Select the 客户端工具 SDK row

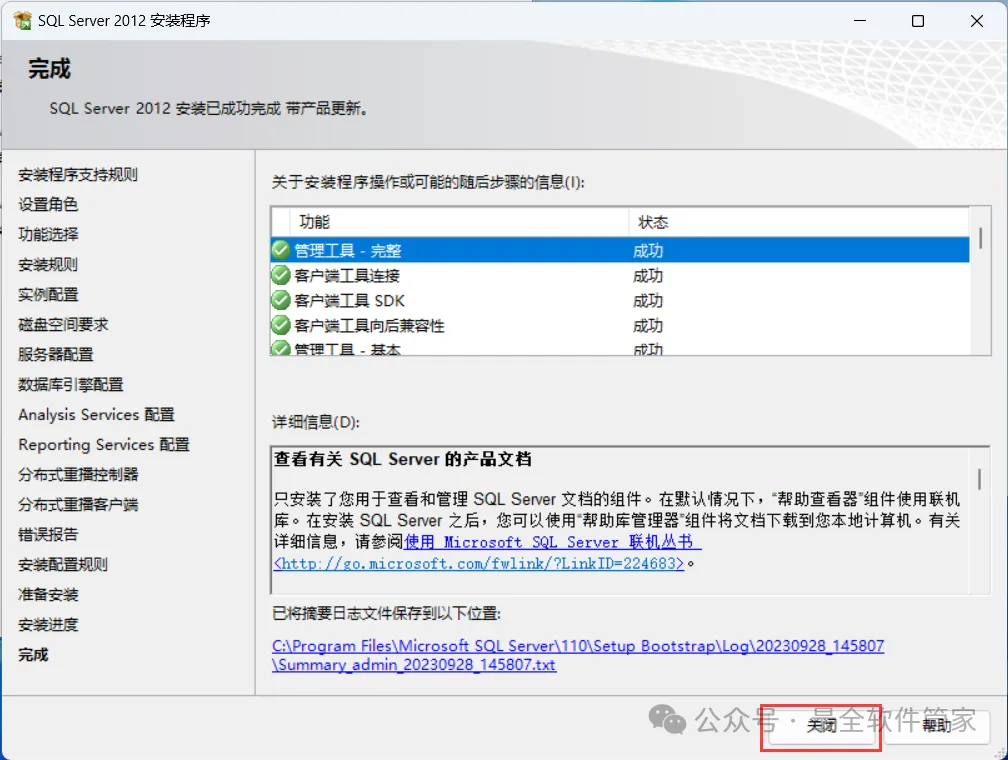(x=620, y=300)
